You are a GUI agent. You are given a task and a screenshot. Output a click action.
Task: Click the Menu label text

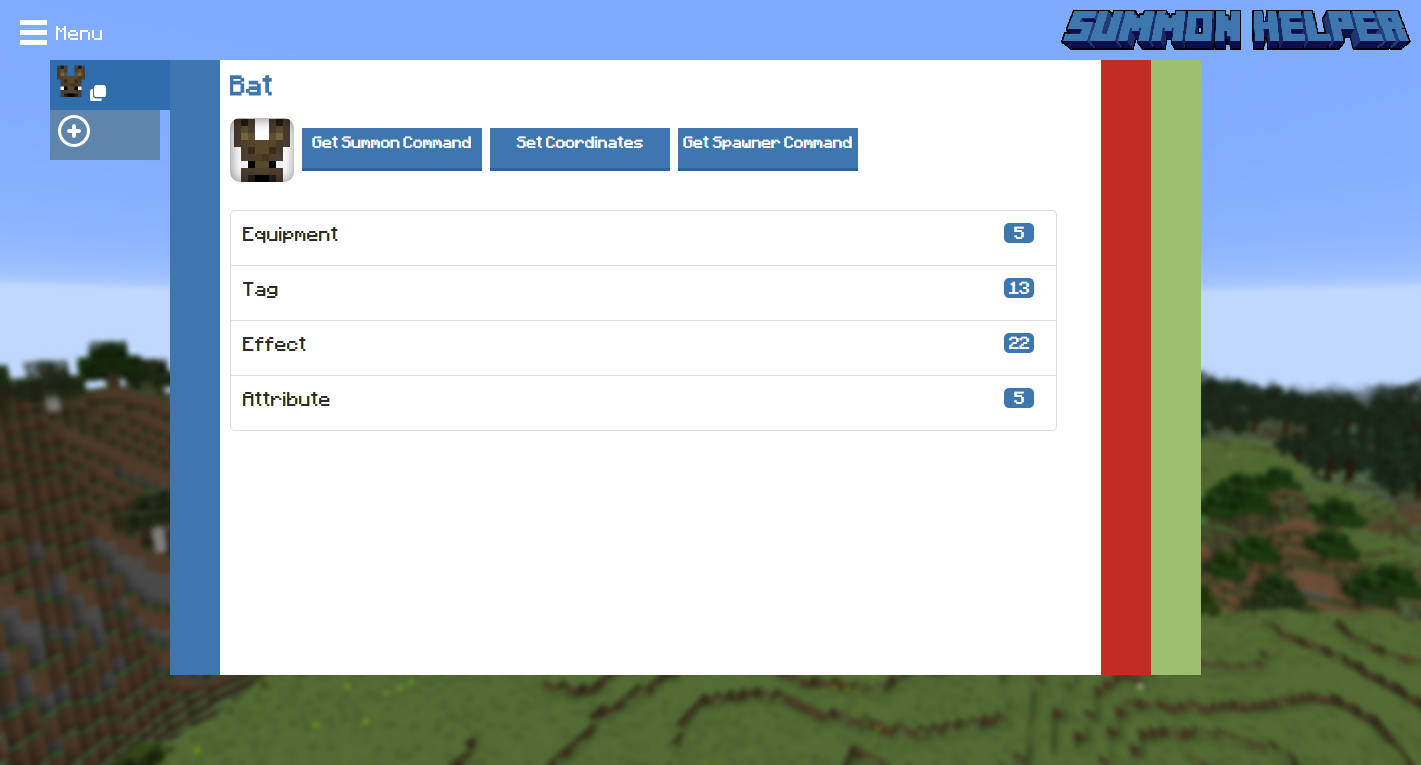[79, 34]
